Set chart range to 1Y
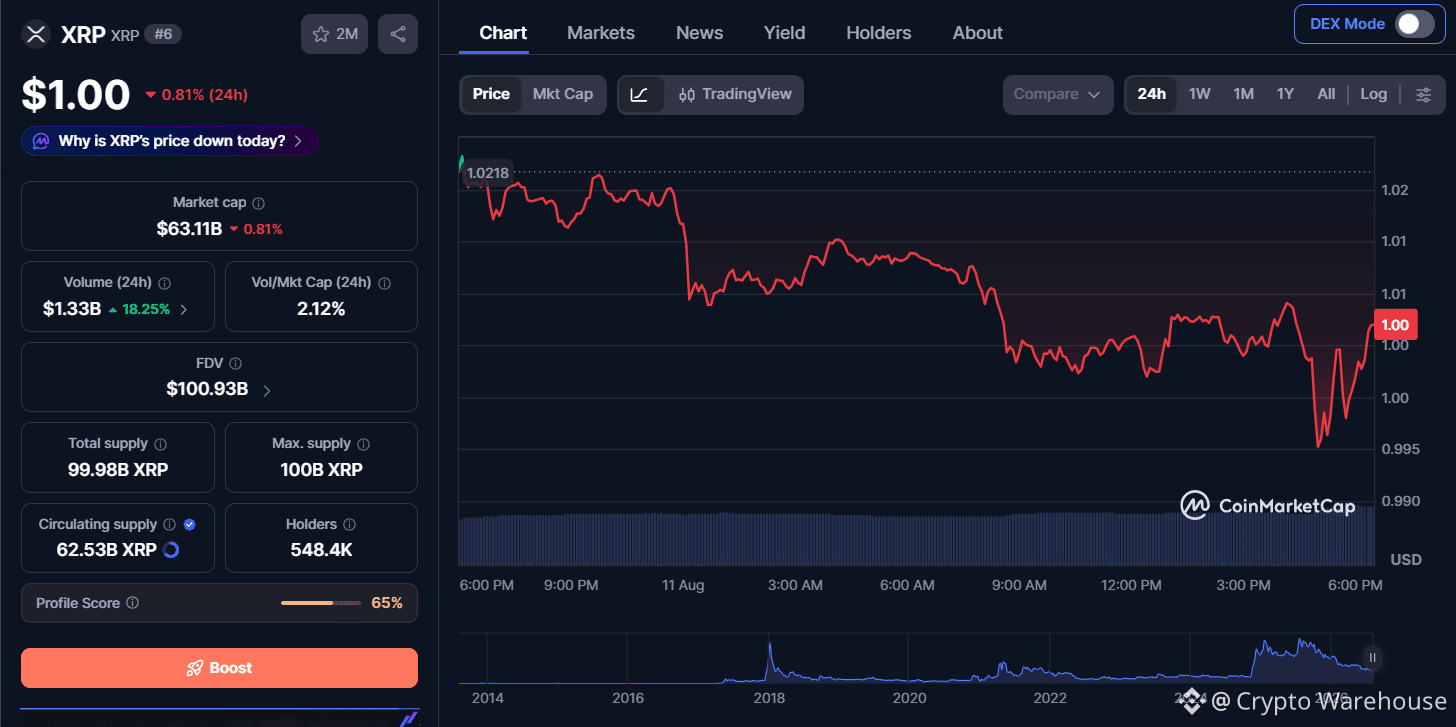 pos(1286,94)
